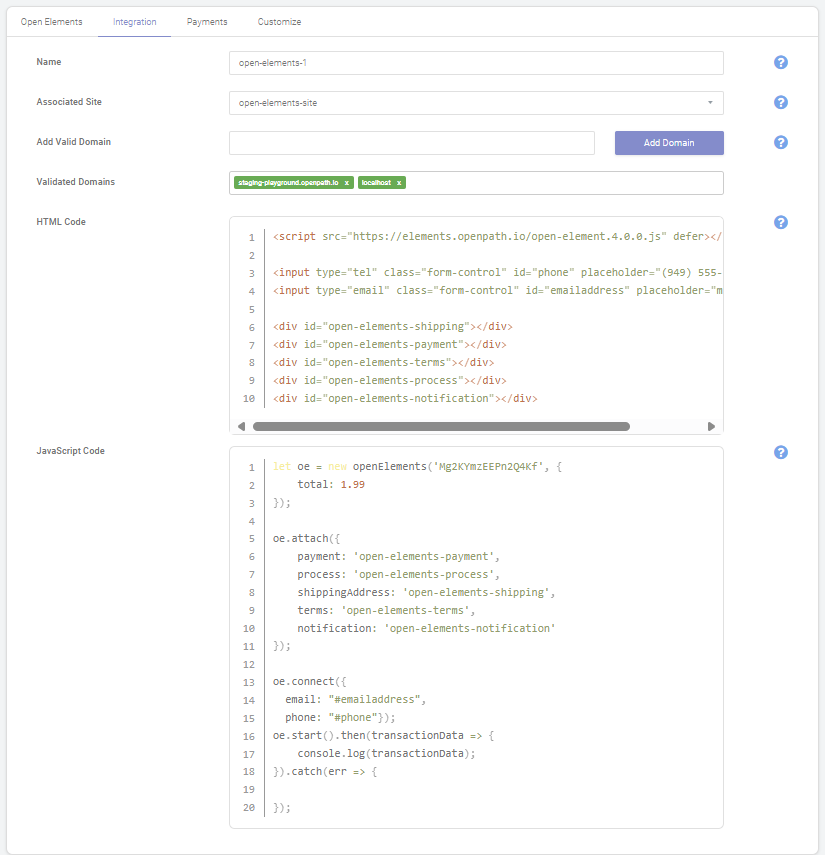This screenshot has width=825, height=855.
Task: Click the "terms: 'open-elements-terms'" line
Action: [386, 611]
